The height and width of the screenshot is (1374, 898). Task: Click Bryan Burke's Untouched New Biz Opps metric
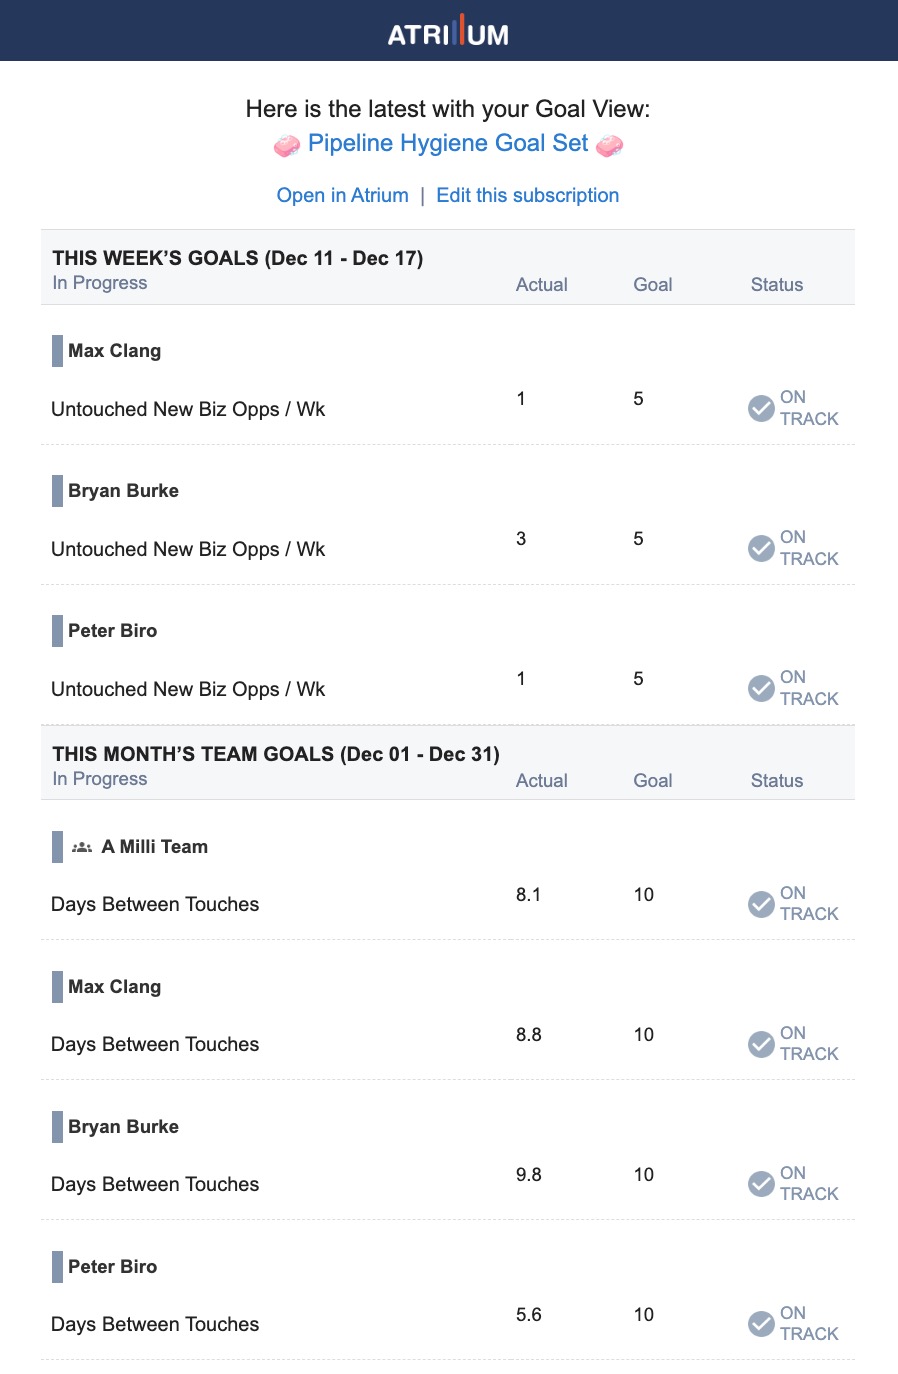point(188,549)
